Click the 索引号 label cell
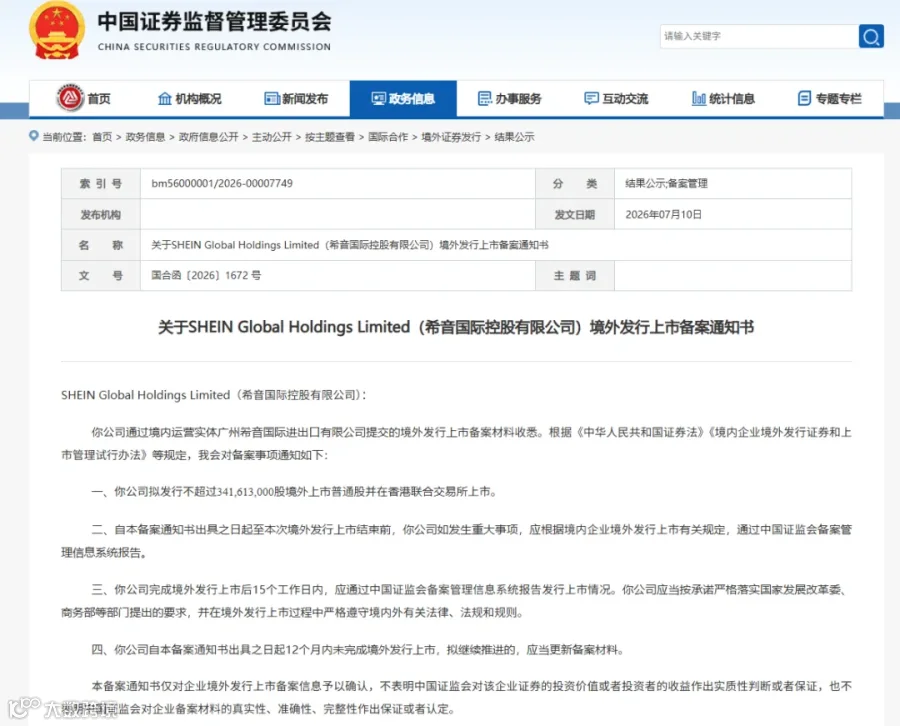Screen dimensions: 900x726 click(101, 184)
